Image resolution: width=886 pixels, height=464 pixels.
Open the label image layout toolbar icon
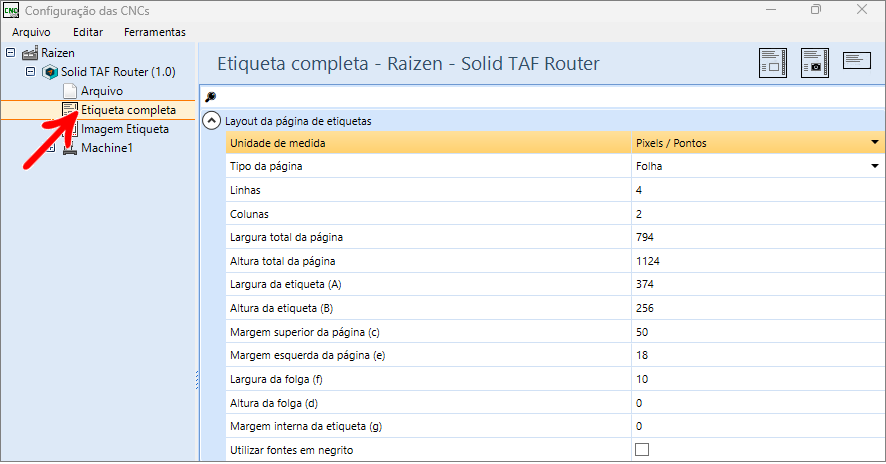tap(815, 63)
